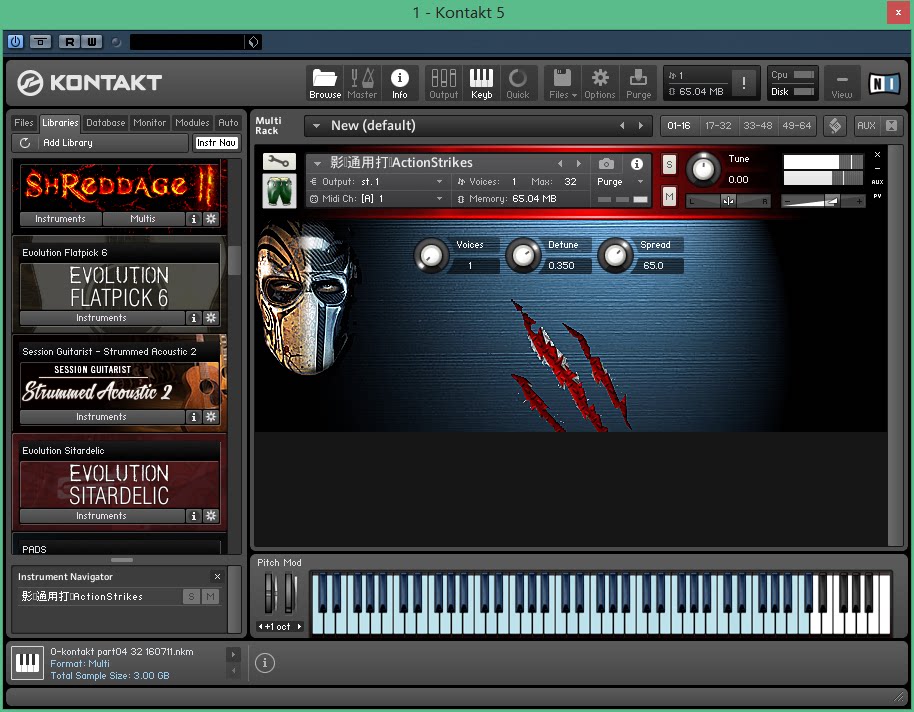The image size is (914, 712).
Task: Open instrument Purge dropdown
Action: pyautogui.click(x=641, y=182)
